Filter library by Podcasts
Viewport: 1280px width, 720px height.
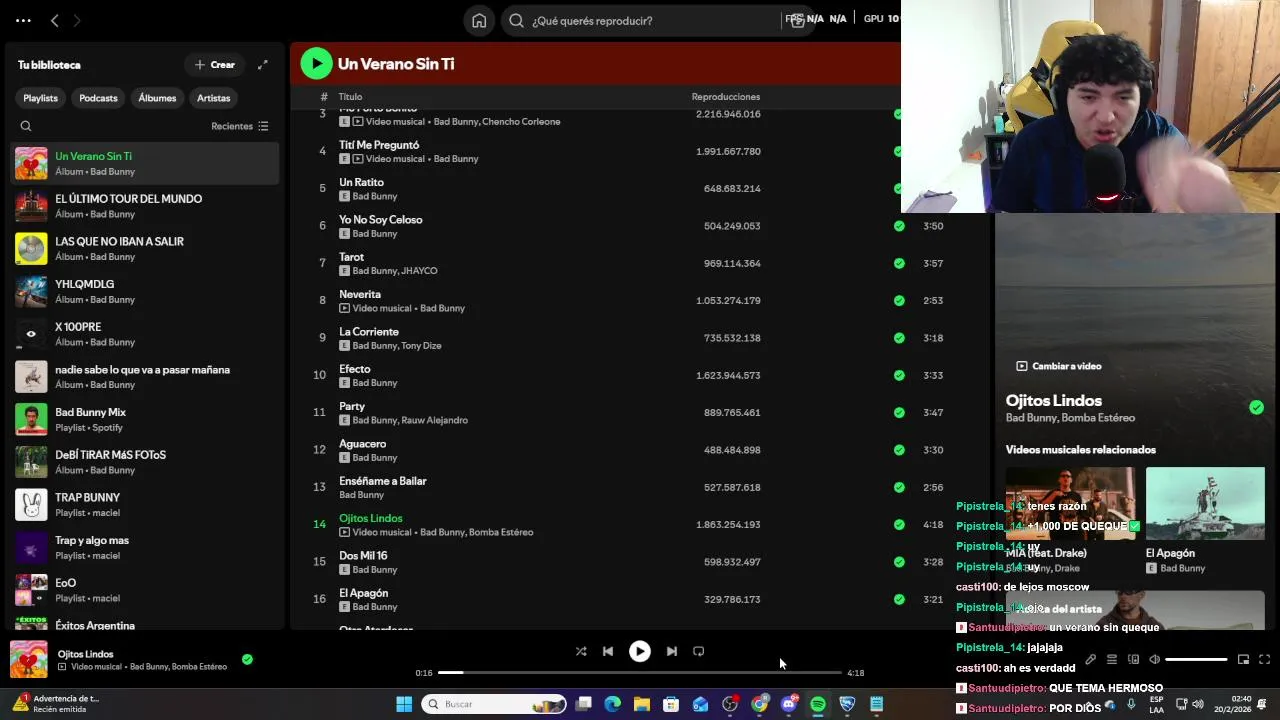(98, 98)
